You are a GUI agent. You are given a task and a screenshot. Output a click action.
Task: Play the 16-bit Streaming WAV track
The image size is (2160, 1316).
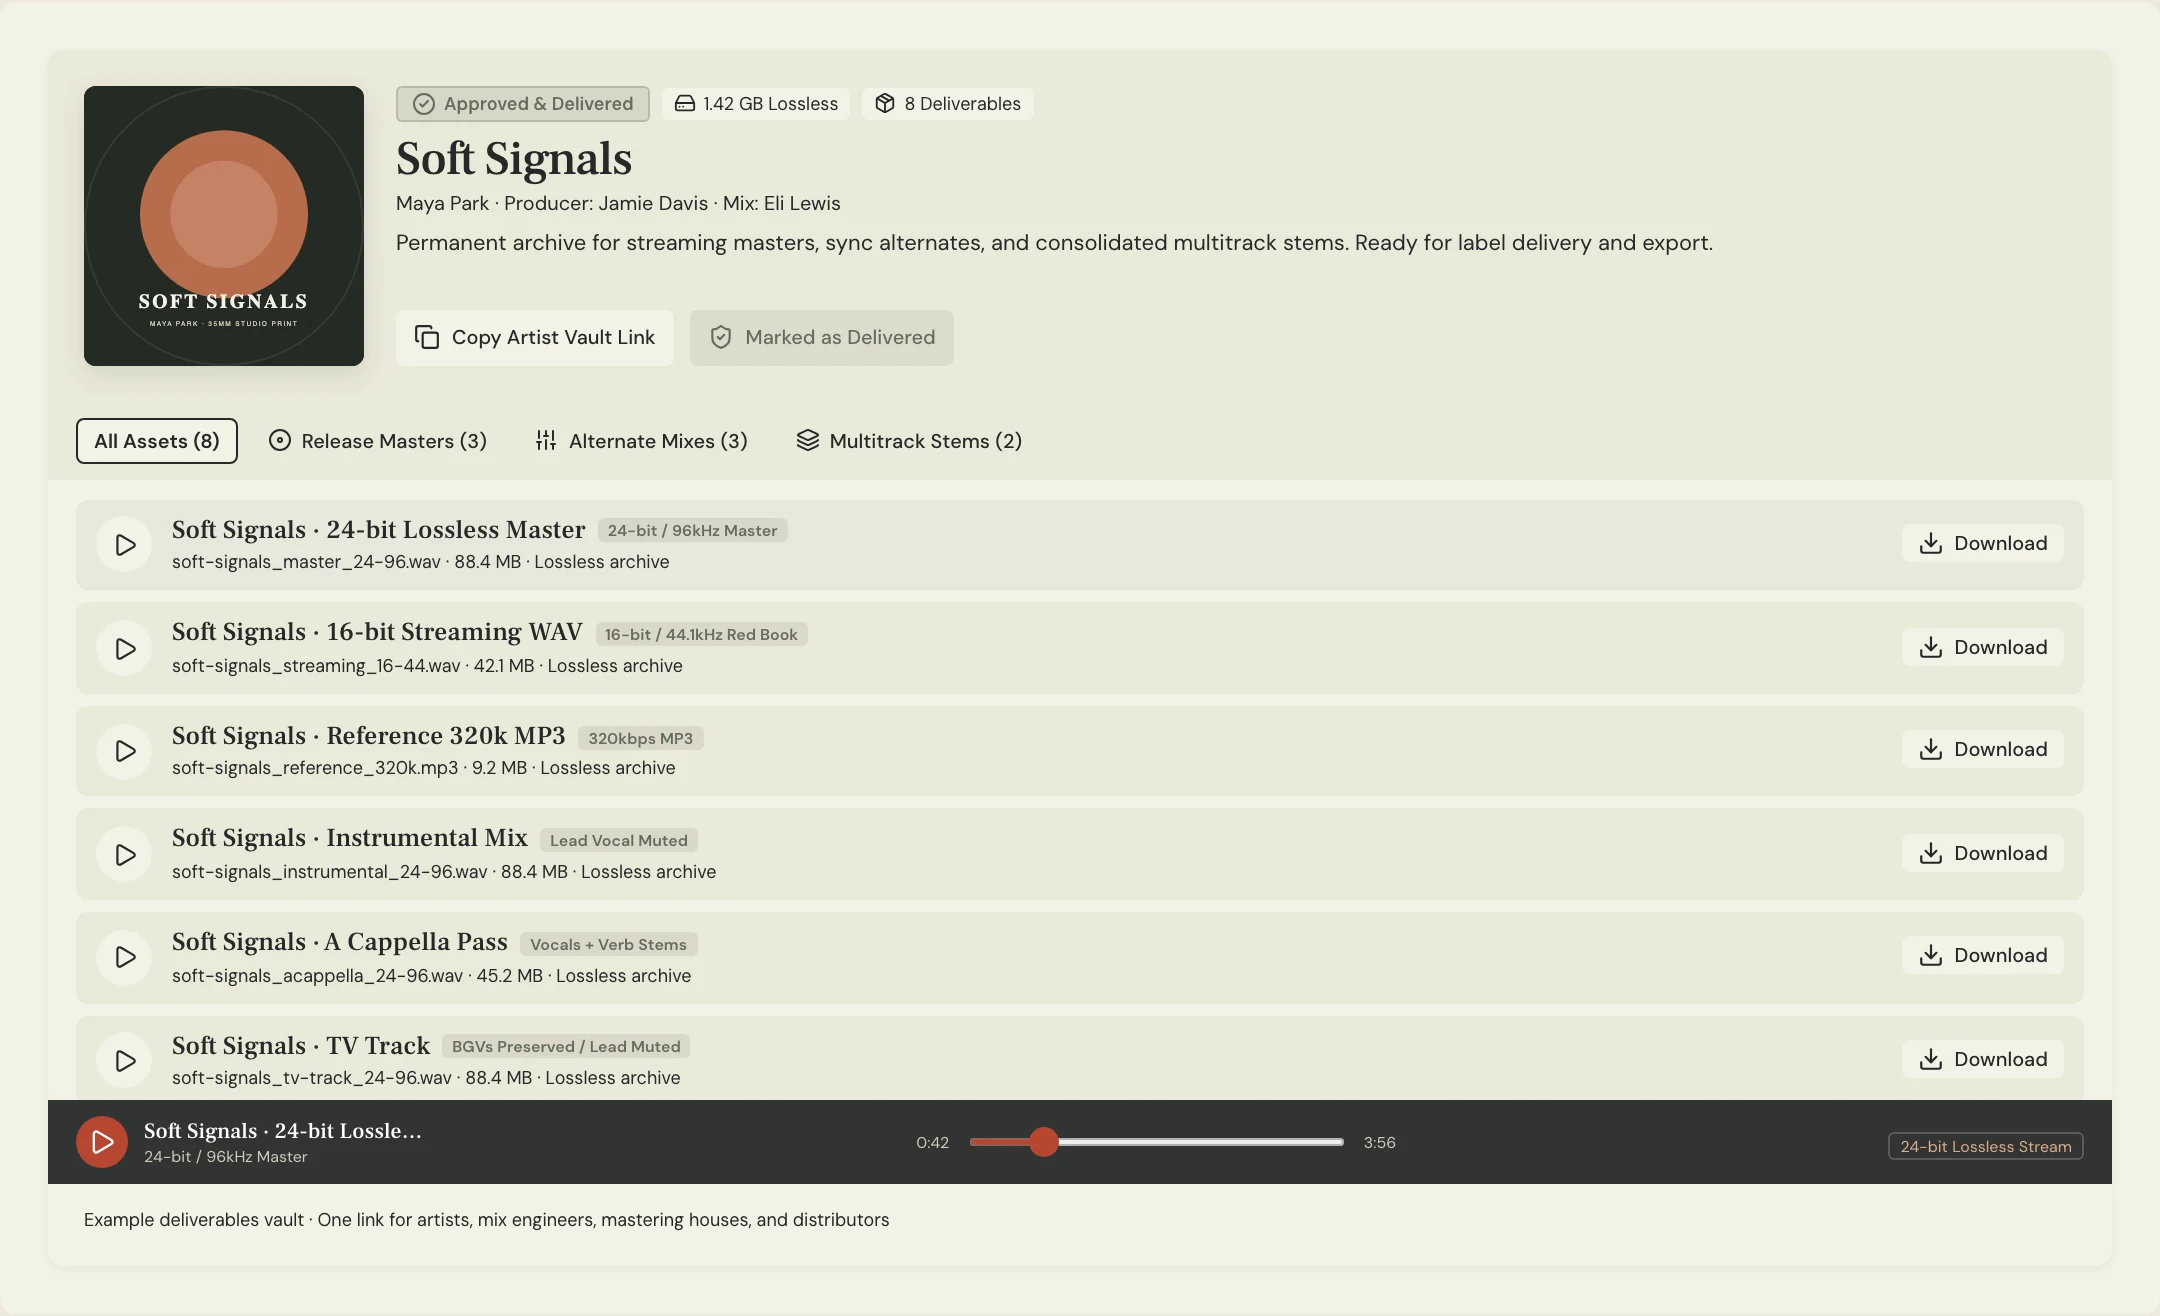124,648
